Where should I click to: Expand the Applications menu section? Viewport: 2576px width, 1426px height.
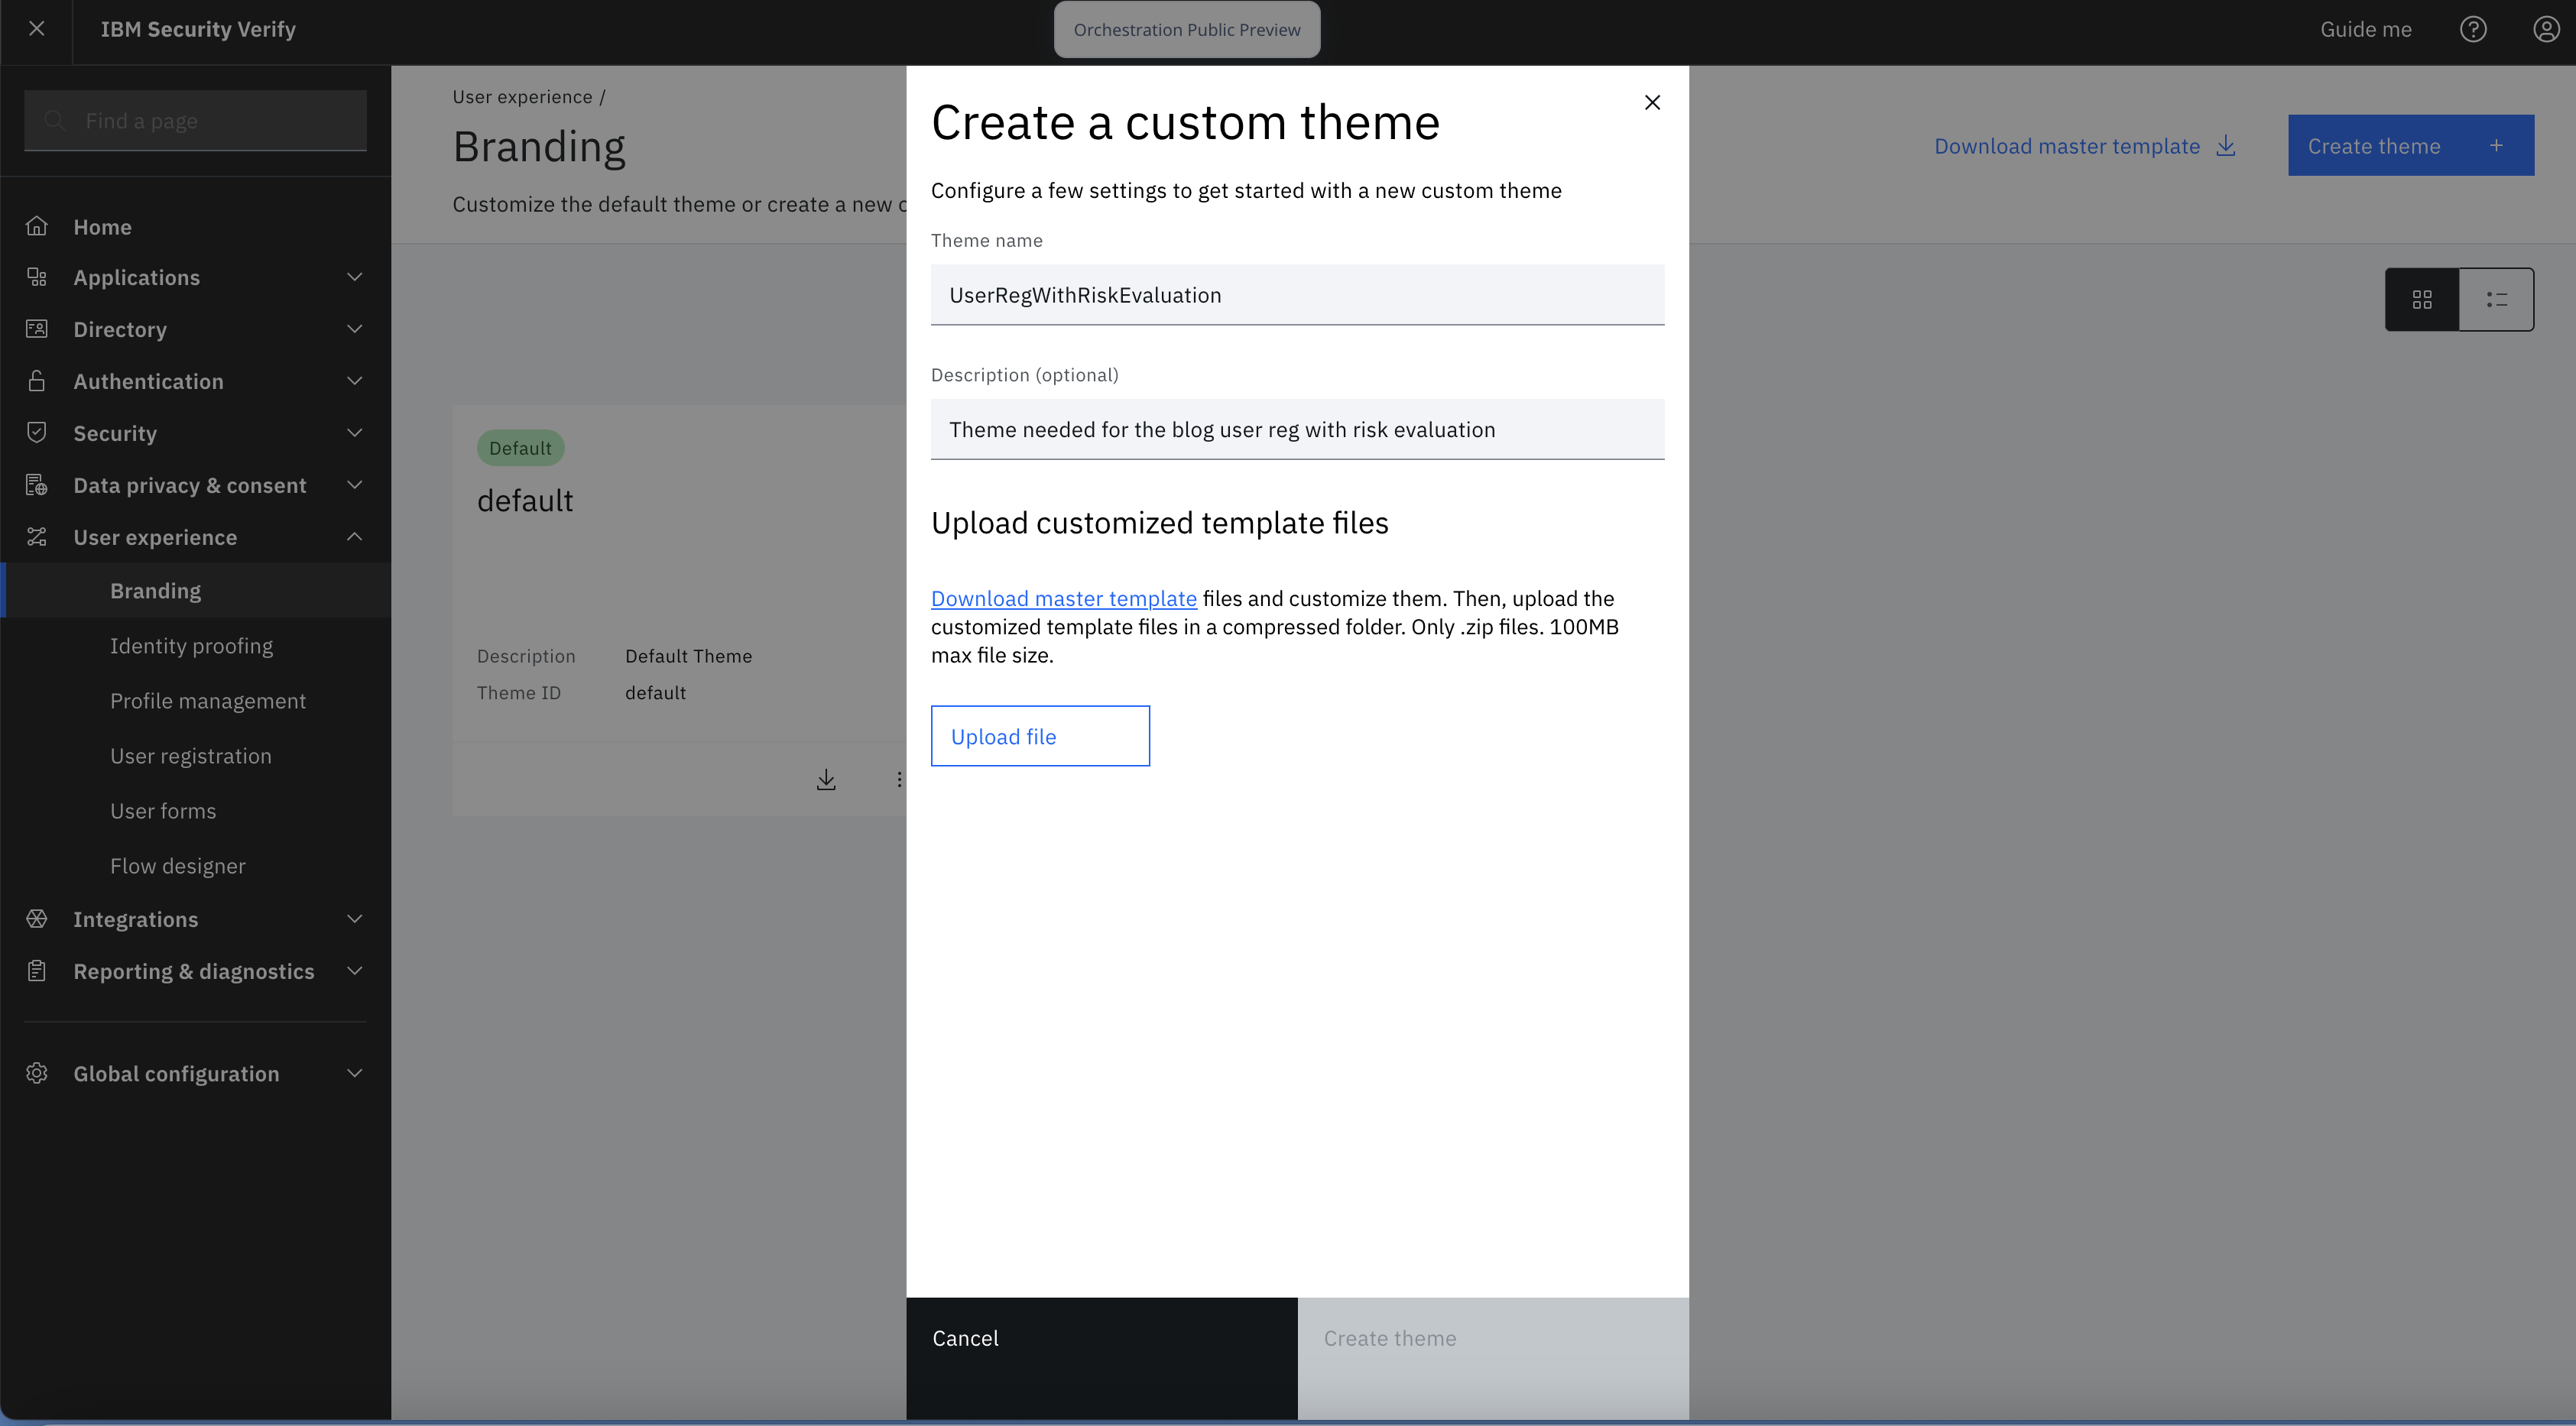pos(354,277)
